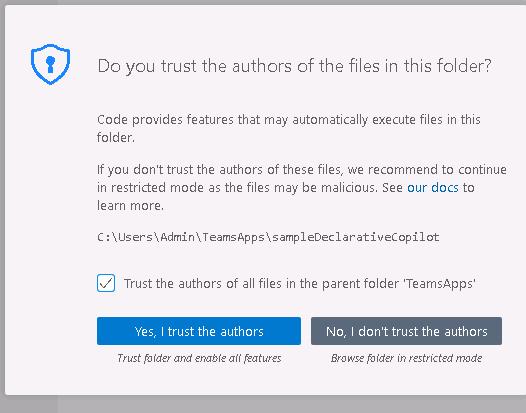
Task: Click the dimmed background below the dialog
Action: [x=263, y=405]
